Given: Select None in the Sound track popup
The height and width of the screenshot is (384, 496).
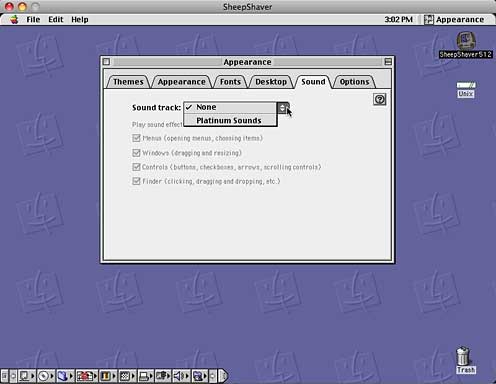Looking at the screenshot, I should [x=230, y=107].
